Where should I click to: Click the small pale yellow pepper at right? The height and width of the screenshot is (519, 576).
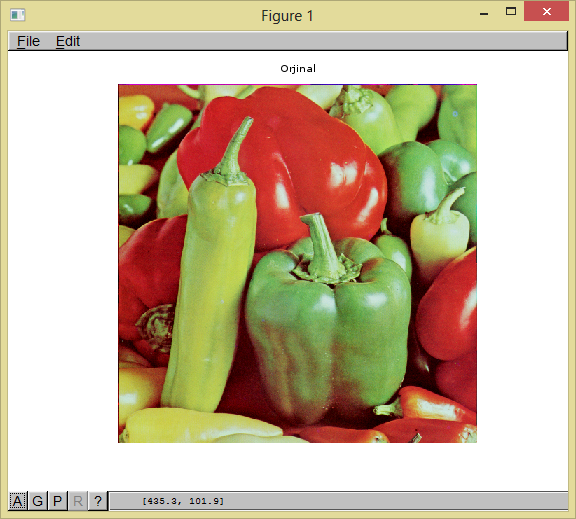click(x=439, y=235)
